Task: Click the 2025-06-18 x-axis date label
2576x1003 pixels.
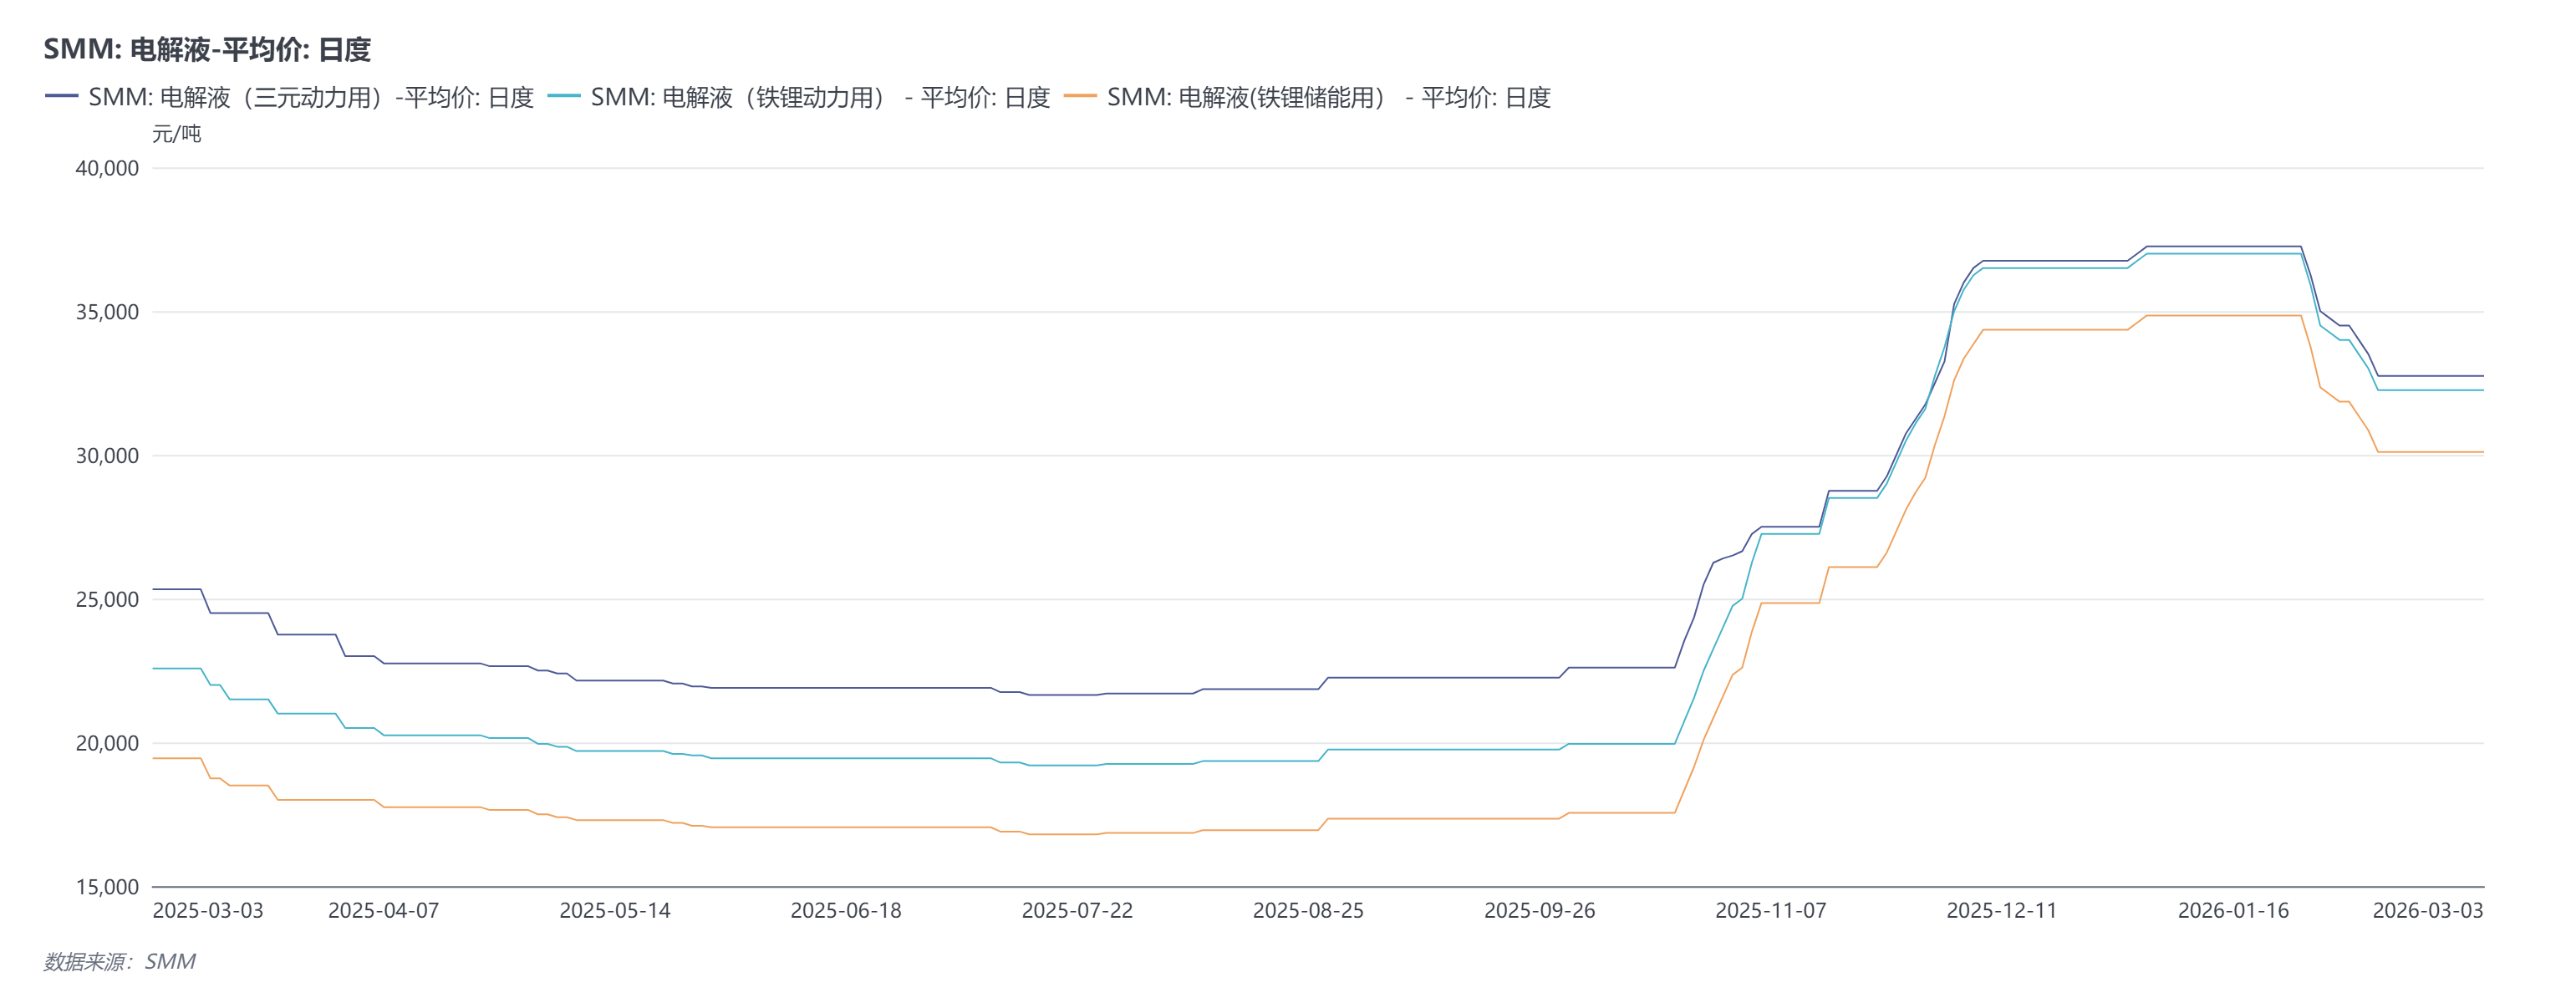Action: pos(846,910)
